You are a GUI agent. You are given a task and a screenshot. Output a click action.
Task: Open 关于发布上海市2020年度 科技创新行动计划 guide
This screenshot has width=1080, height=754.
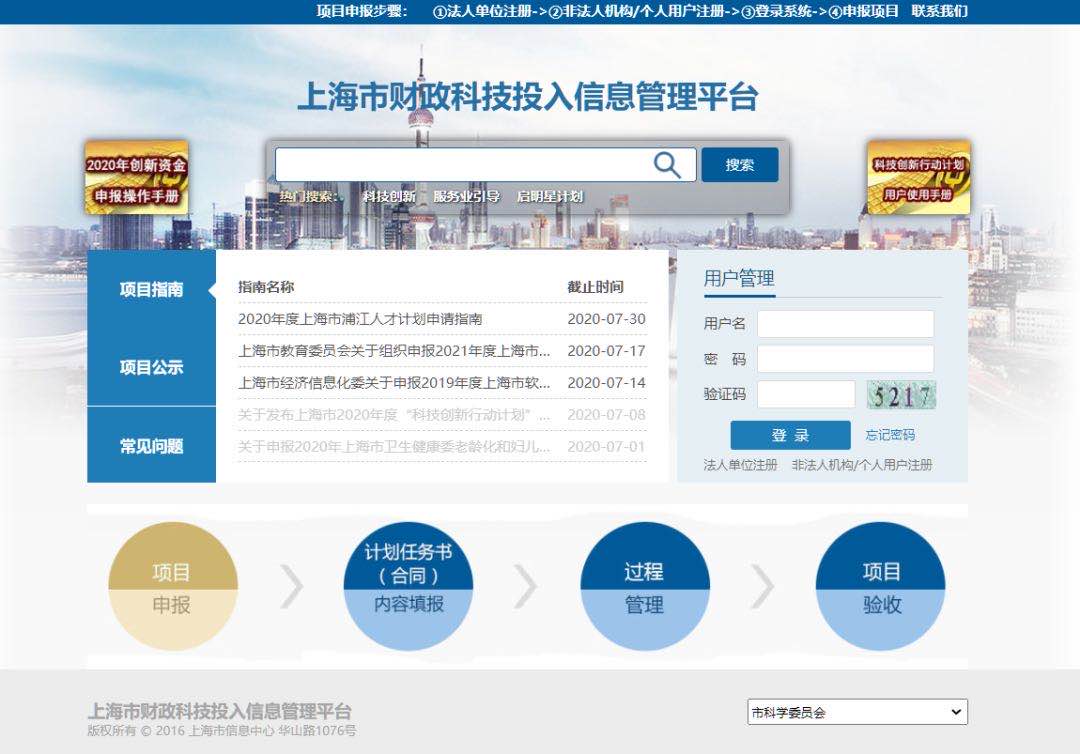click(x=394, y=415)
